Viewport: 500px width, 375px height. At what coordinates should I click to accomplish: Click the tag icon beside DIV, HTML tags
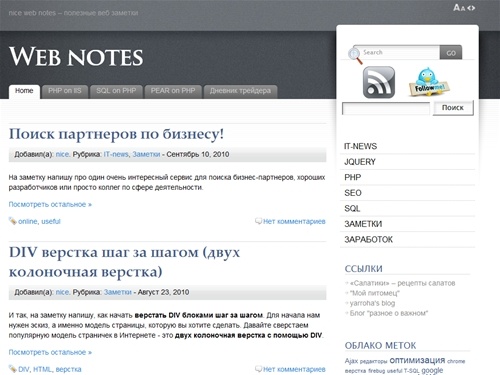12,369
